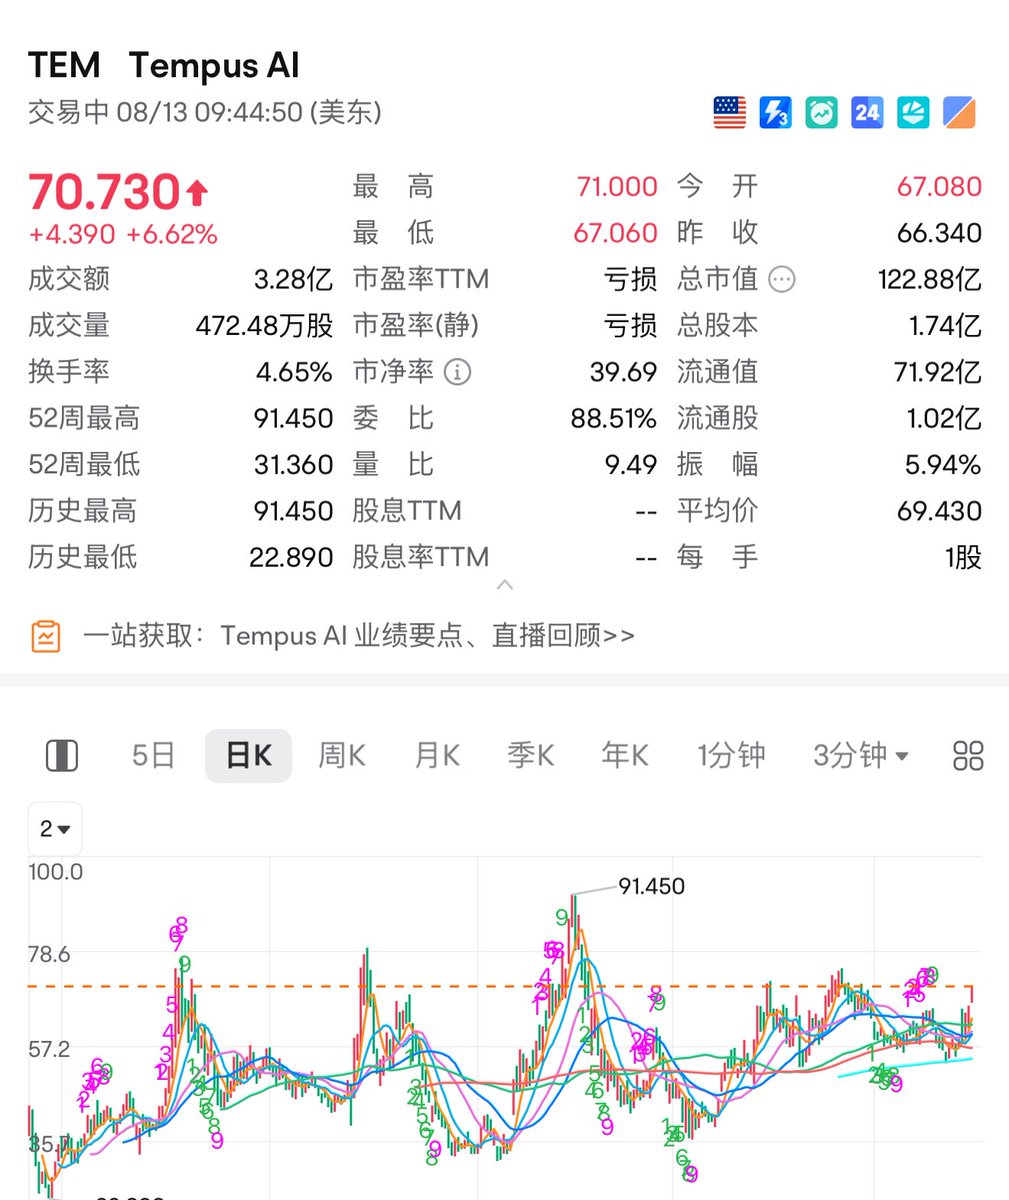Switch to the 1分钟 chart tab
This screenshot has width=1009, height=1200.
click(x=731, y=755)
